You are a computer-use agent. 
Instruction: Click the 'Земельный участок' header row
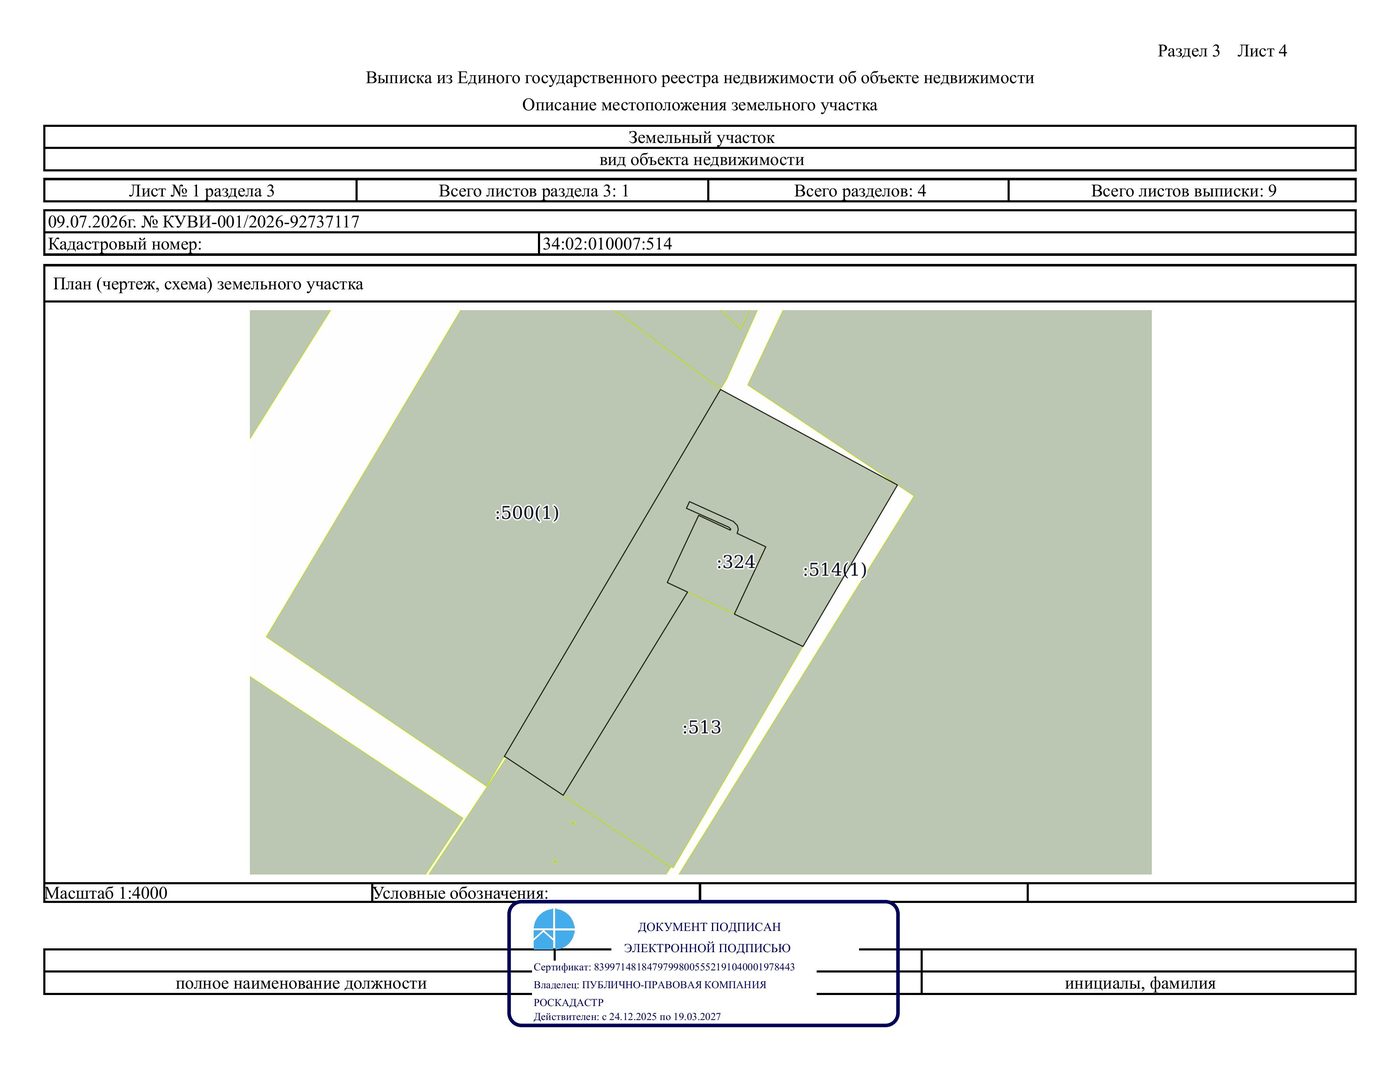point(700,138)
